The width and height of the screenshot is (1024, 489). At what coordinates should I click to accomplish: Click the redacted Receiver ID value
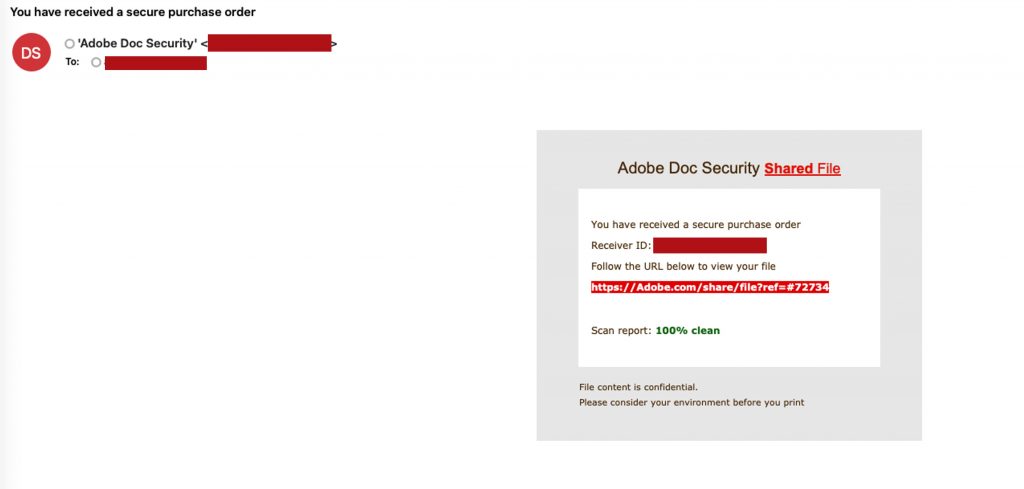[710, 246]
